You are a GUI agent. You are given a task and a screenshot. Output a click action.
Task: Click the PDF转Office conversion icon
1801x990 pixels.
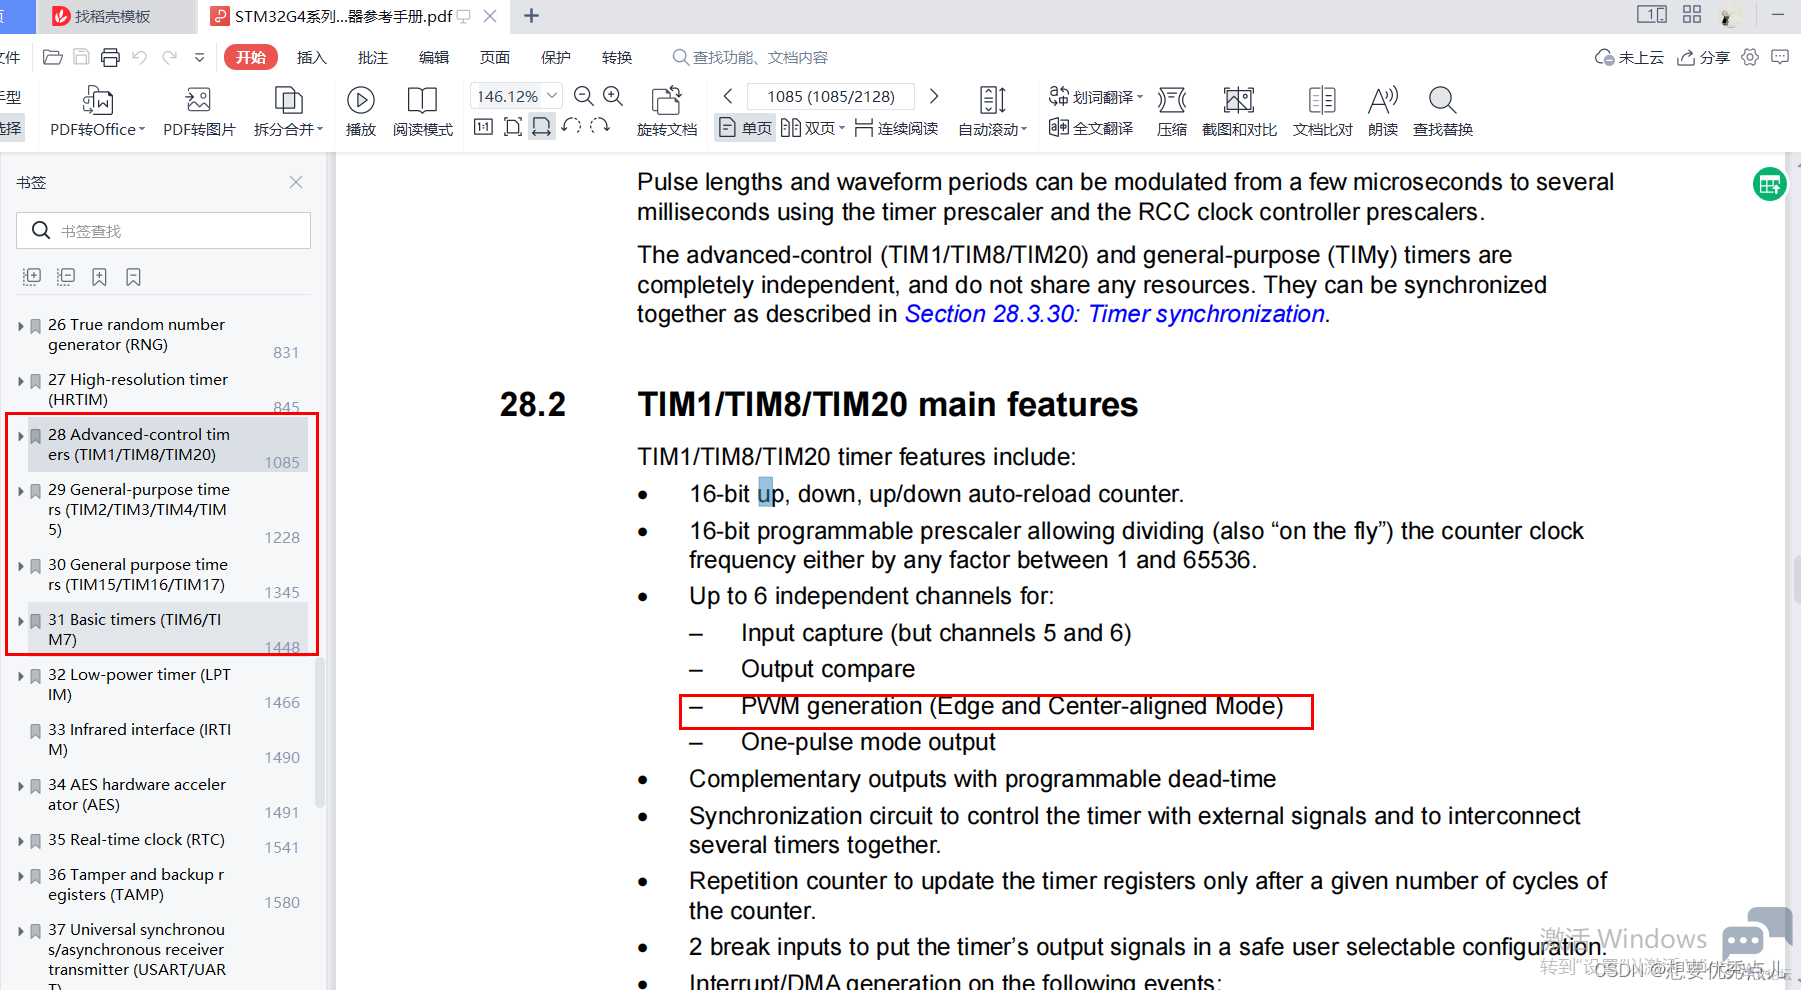[97, 101]
